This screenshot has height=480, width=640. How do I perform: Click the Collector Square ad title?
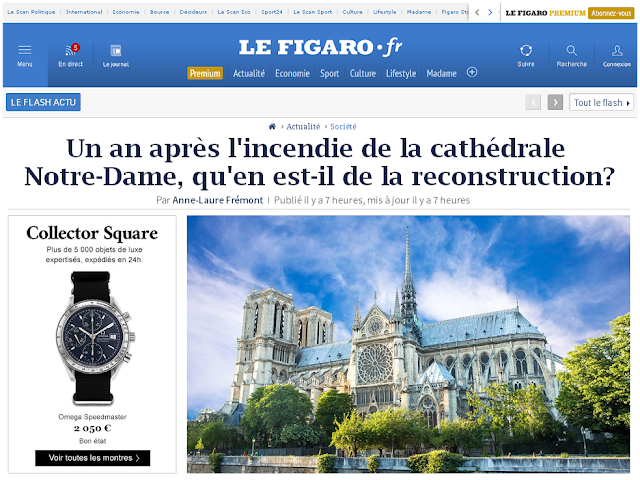pos(92,233)
